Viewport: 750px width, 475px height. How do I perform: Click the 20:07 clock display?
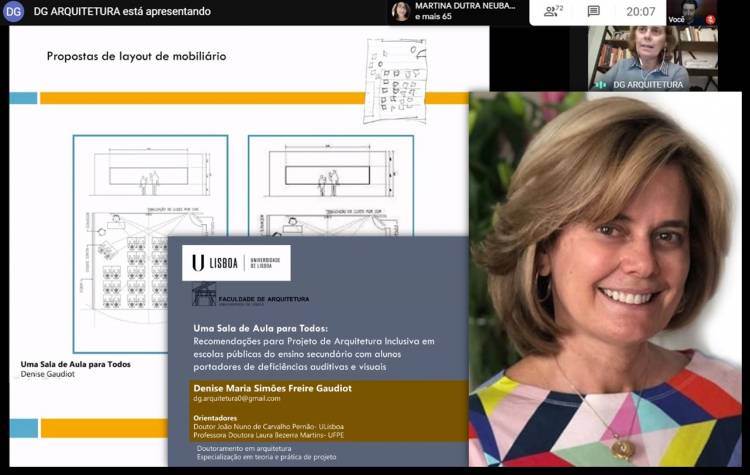640,11
